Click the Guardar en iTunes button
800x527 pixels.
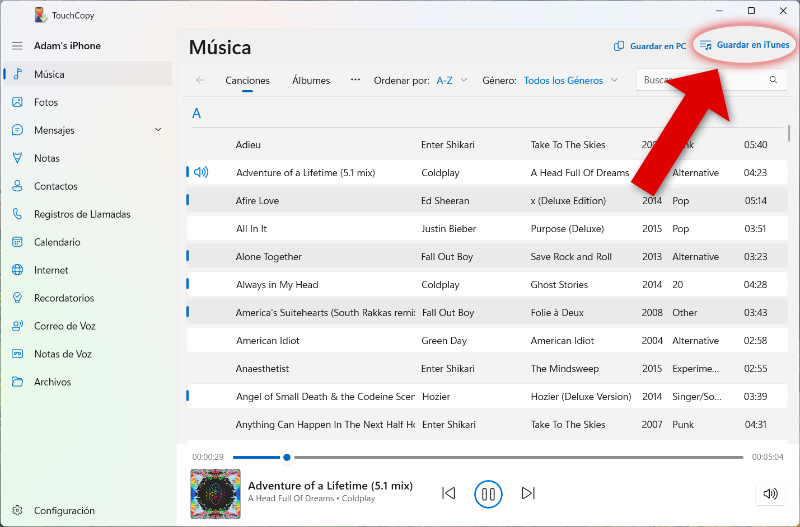(744, 45)
